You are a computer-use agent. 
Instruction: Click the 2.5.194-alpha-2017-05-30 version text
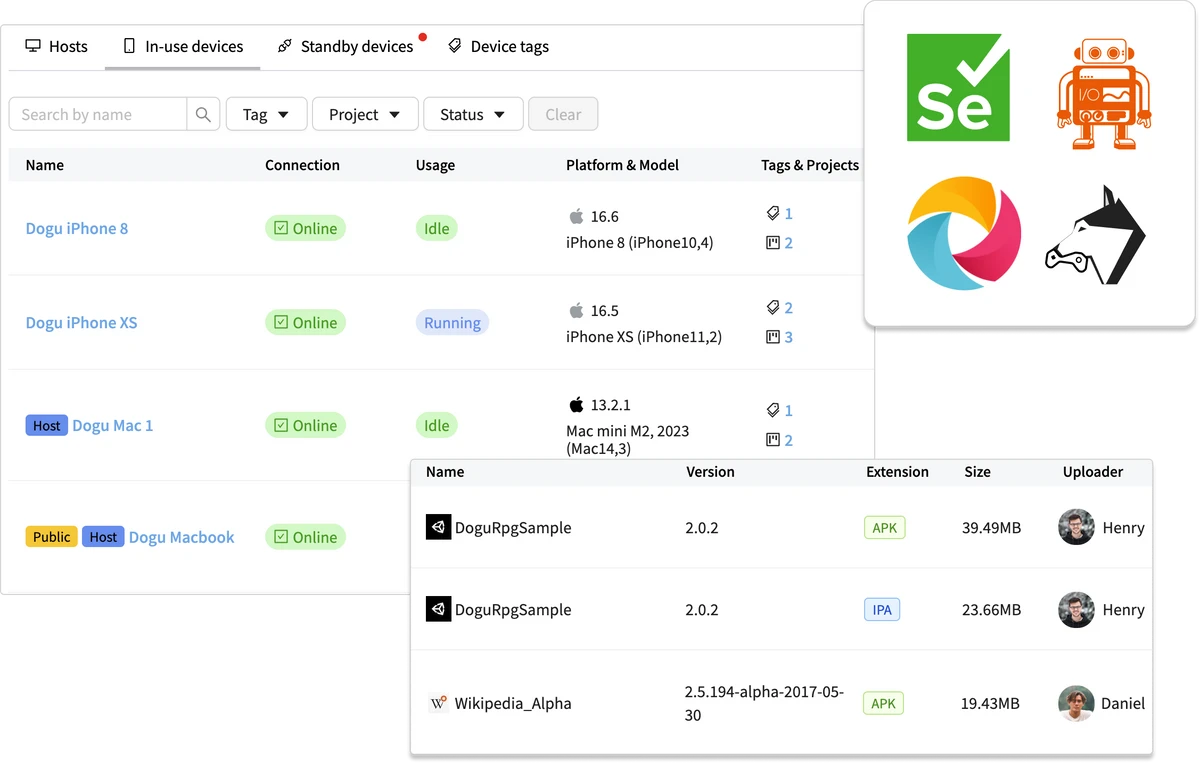click(x=764, y=703)
